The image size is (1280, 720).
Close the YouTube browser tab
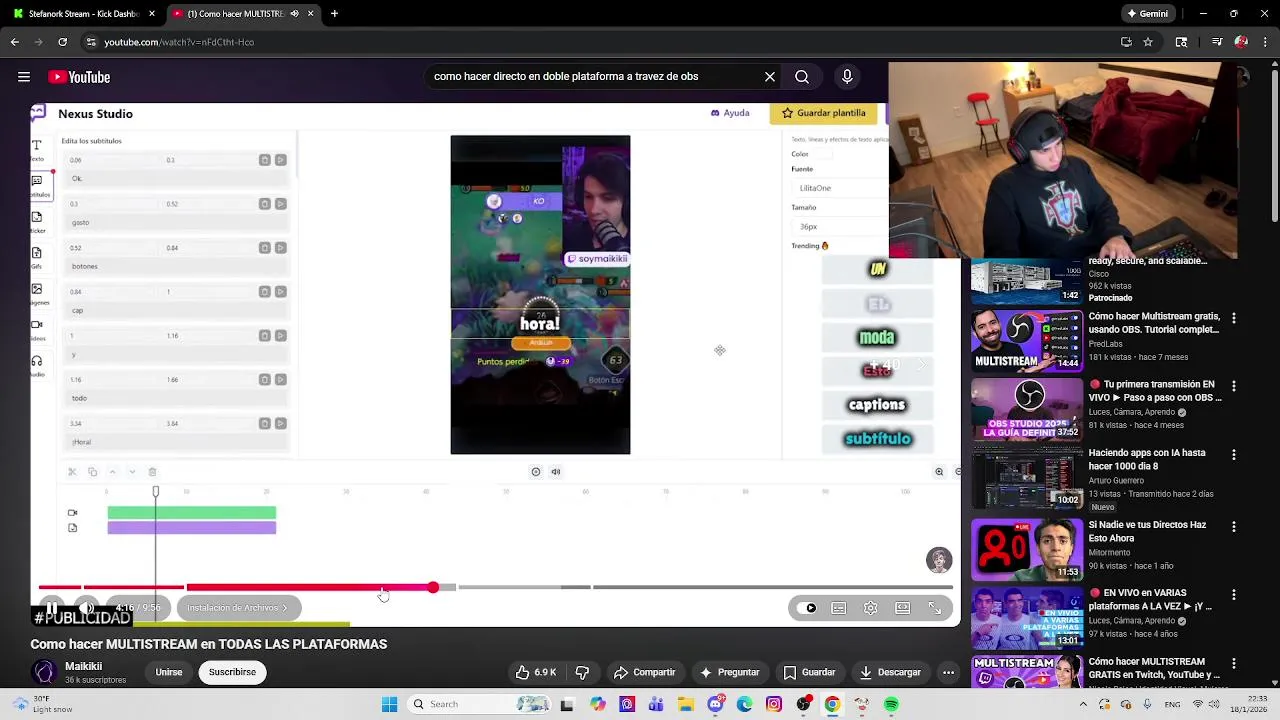[x=311, y=14]
